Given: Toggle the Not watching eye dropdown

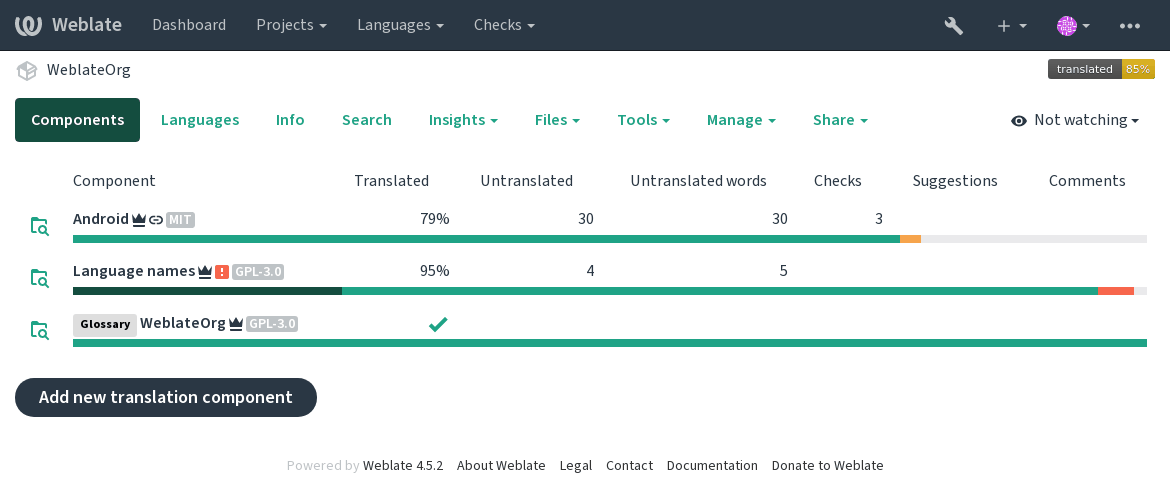Looking at the screenshot, I should (1075, 120).
